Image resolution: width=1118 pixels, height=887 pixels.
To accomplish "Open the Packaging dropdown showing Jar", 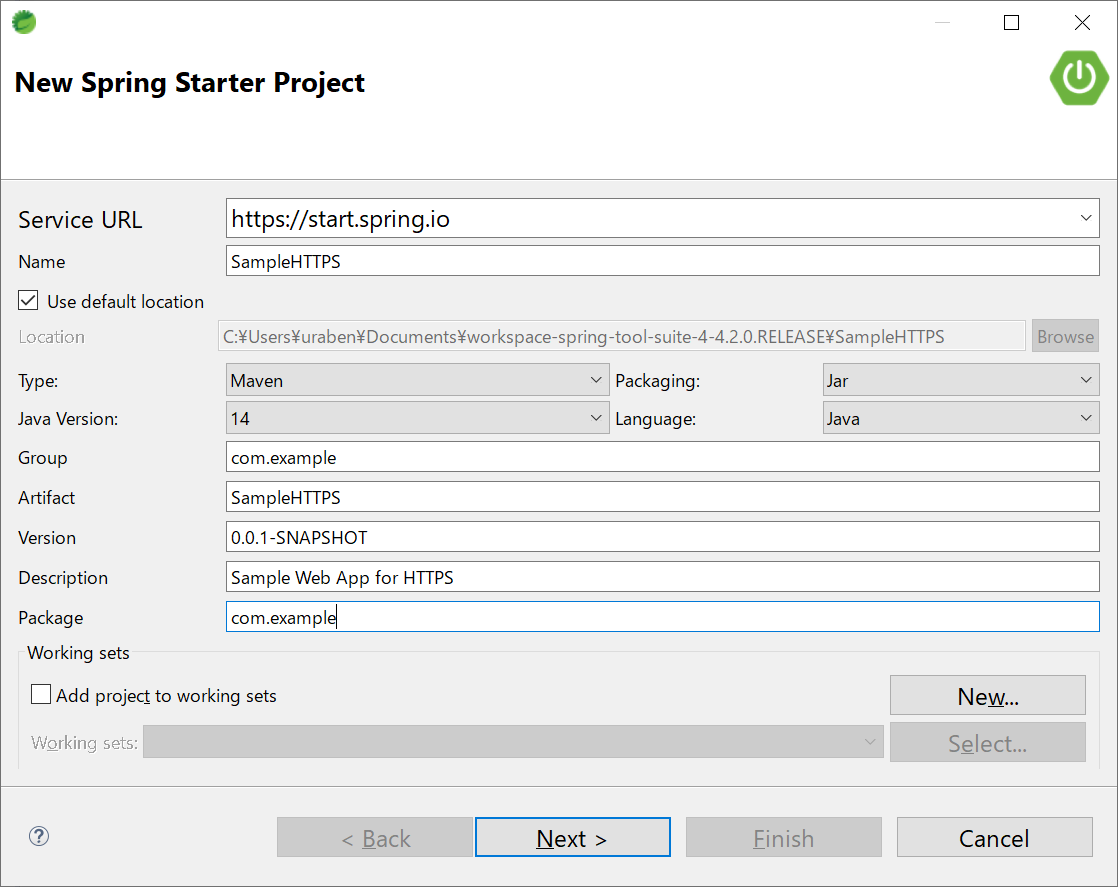I will [961, 380].
